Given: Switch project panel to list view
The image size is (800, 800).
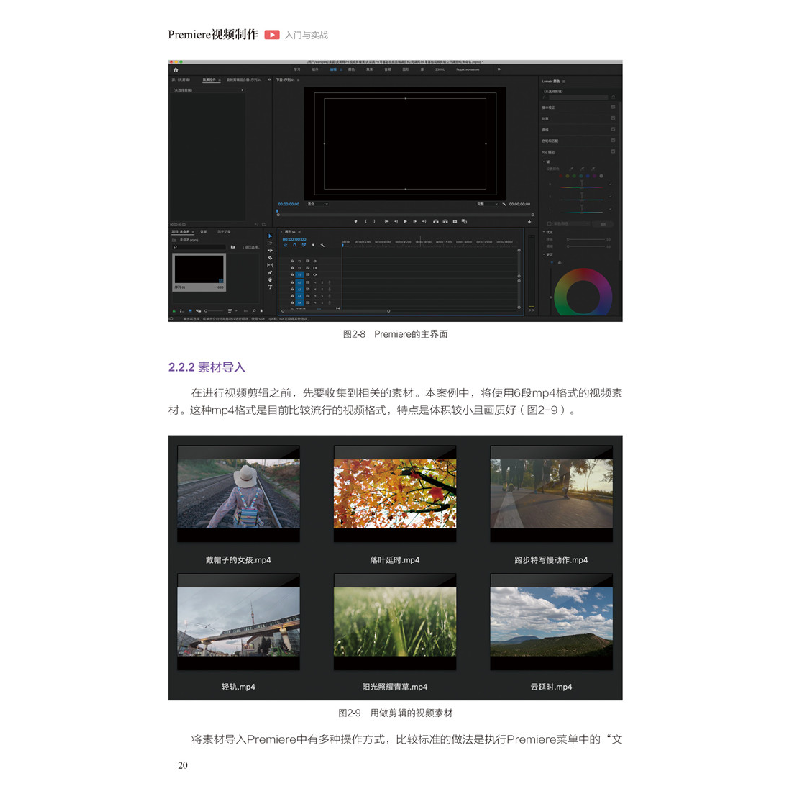Looking at the screenshot, I should point(182,311).
